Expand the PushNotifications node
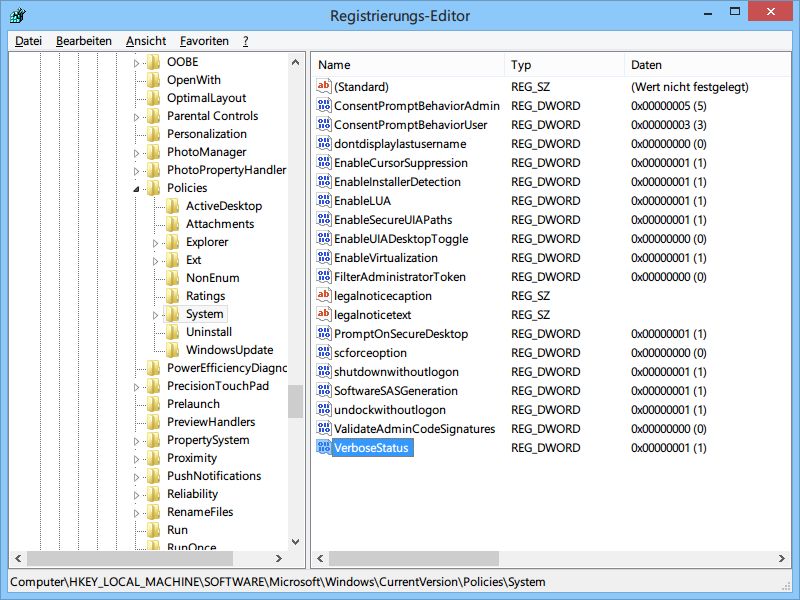Image resolution: width=800 pixels, height=600 pixels. pos(136,477)
